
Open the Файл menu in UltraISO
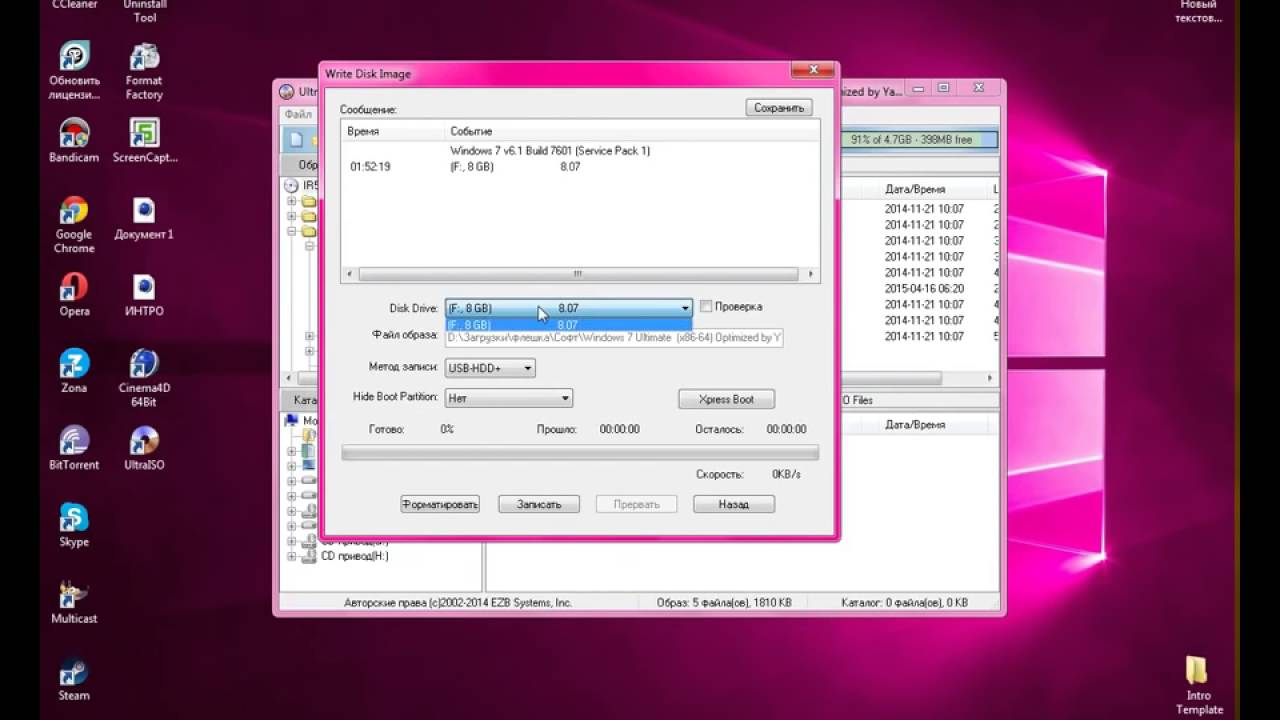298,114
